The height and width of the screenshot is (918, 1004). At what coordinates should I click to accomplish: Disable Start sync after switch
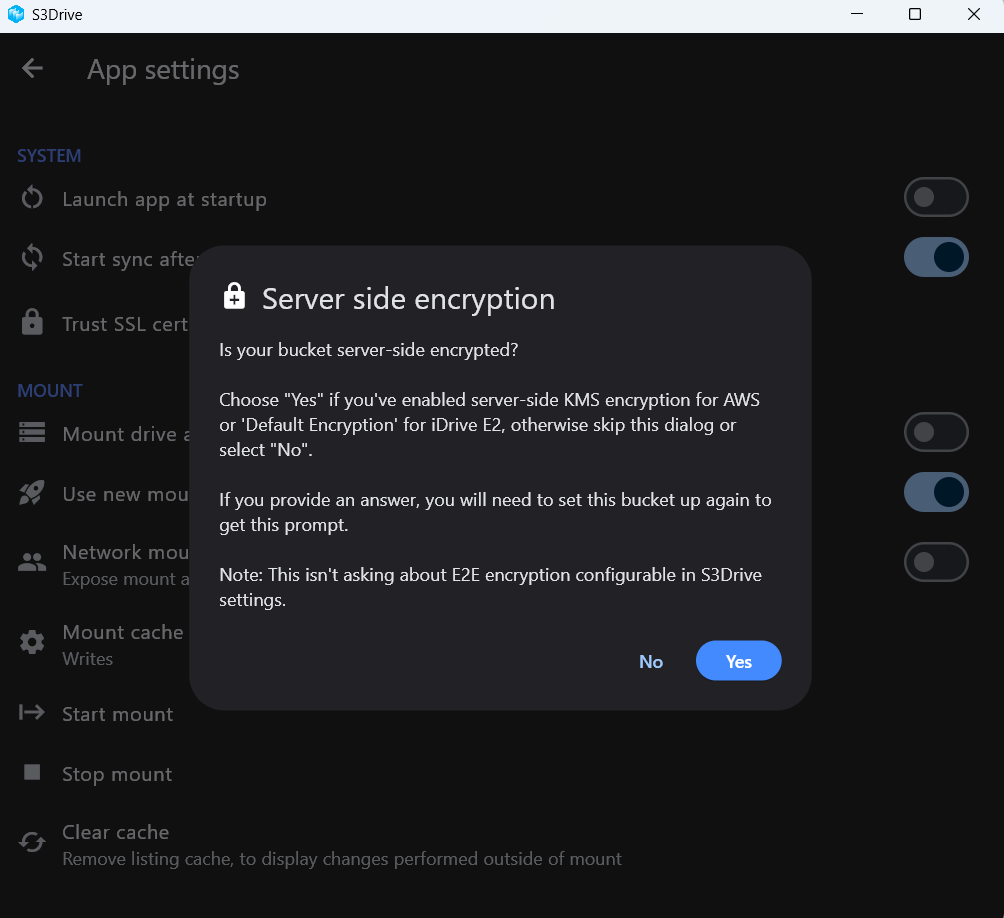[x=935, y=257]
